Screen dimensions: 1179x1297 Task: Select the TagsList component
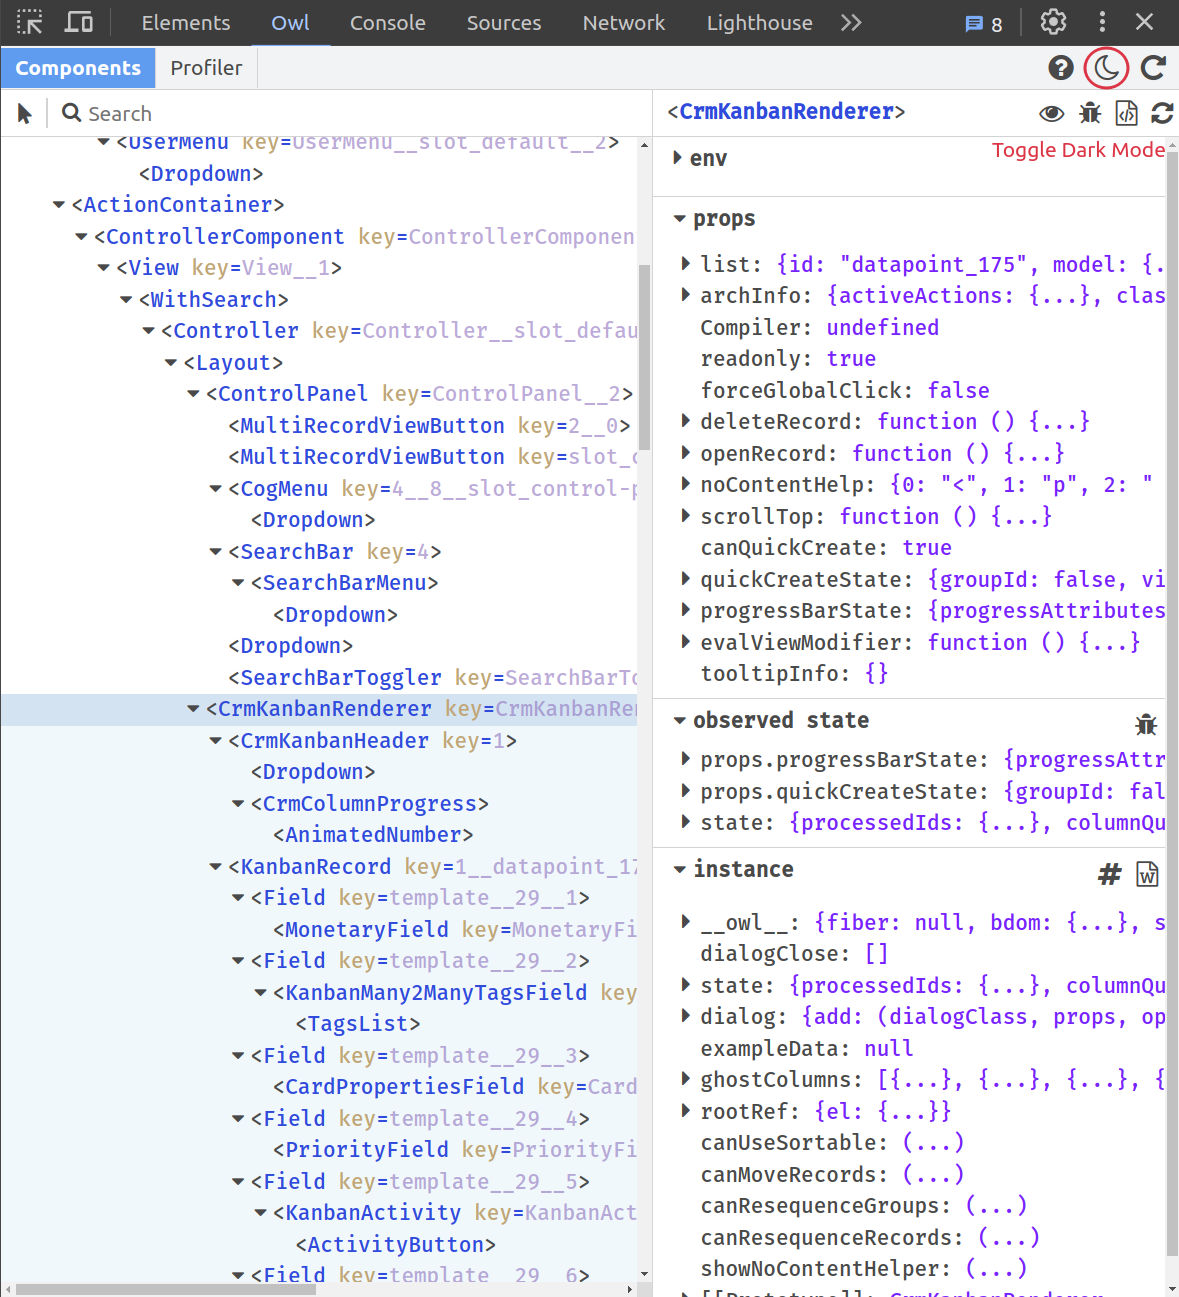point(358,1024)
